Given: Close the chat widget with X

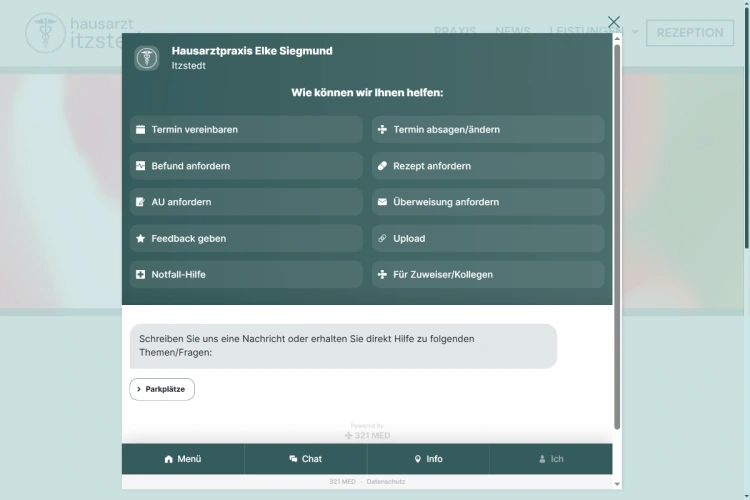Looking at the screenshot, I should click(614, 22).
